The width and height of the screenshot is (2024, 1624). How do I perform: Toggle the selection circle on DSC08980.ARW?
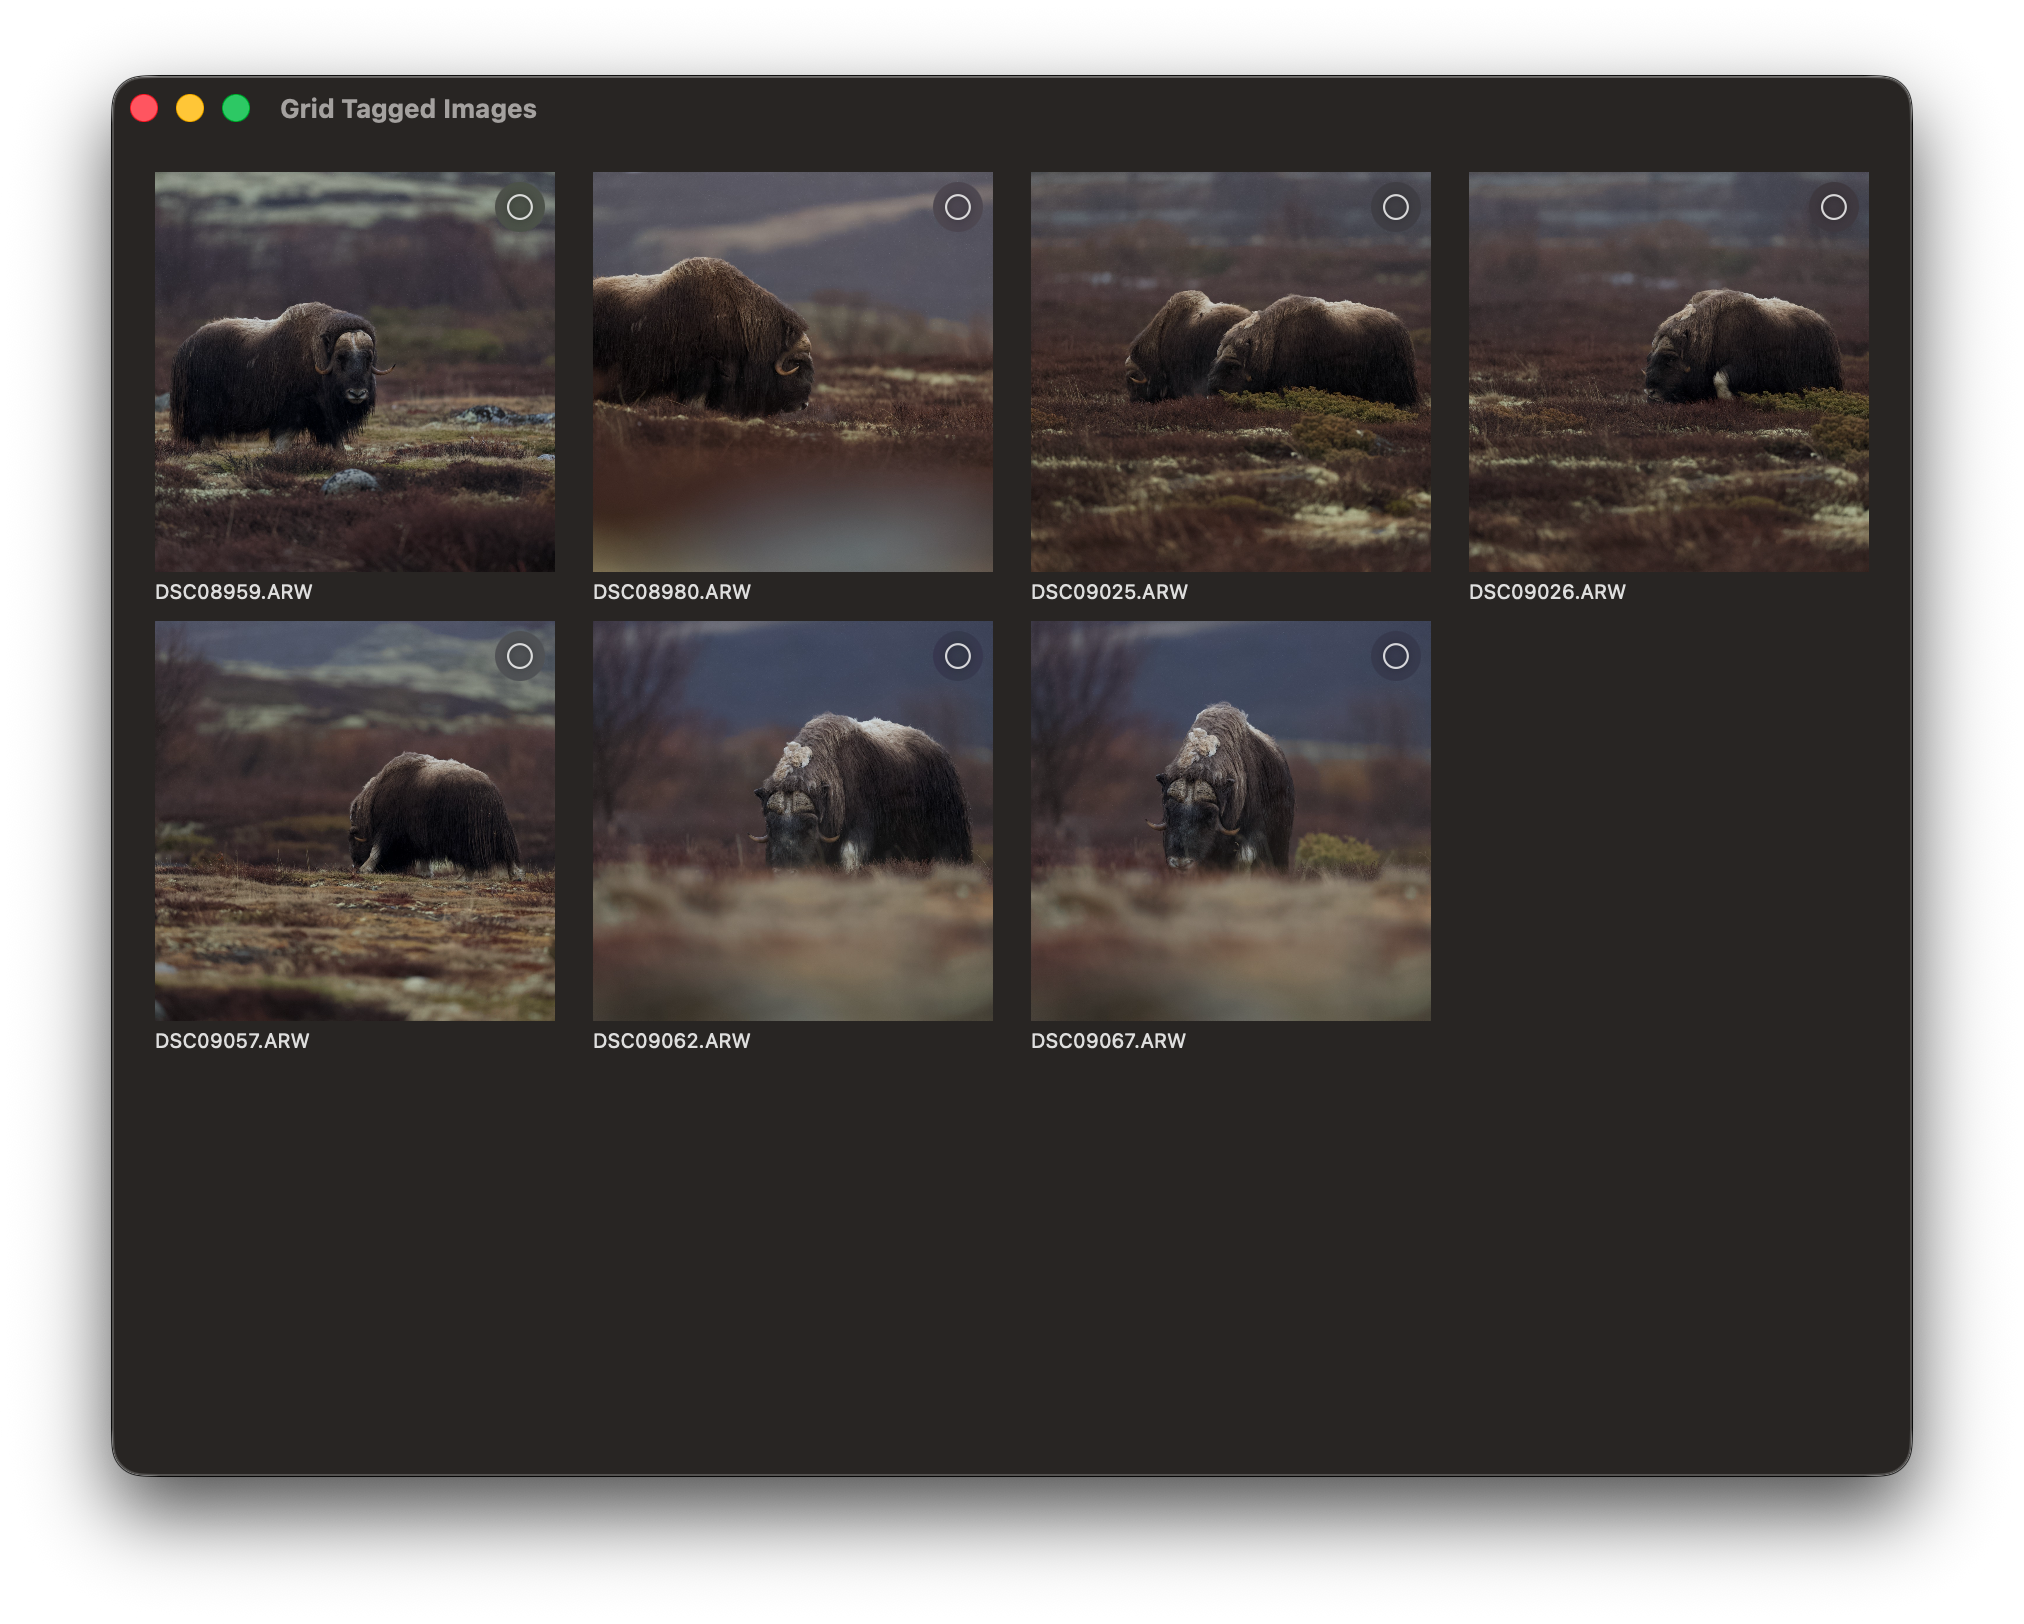pos(957,207)
